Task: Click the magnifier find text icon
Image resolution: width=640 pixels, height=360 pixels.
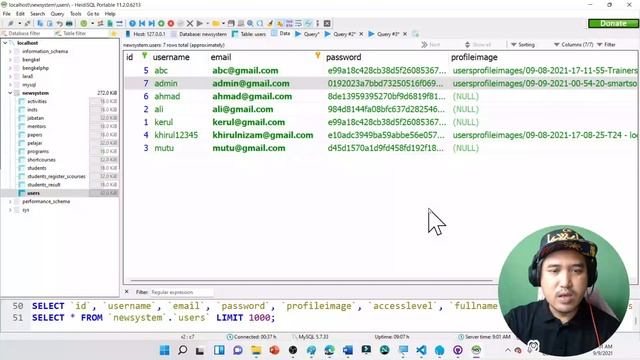Action: coord(250,23)
